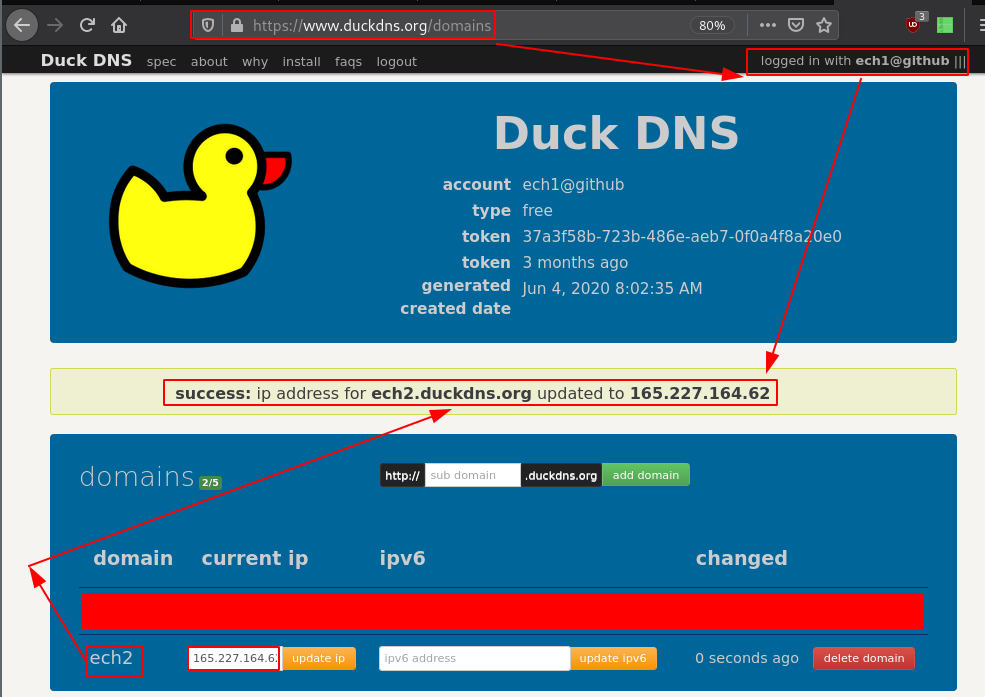Click the 'ipv6' column header
985x697 pixels.
403,558
